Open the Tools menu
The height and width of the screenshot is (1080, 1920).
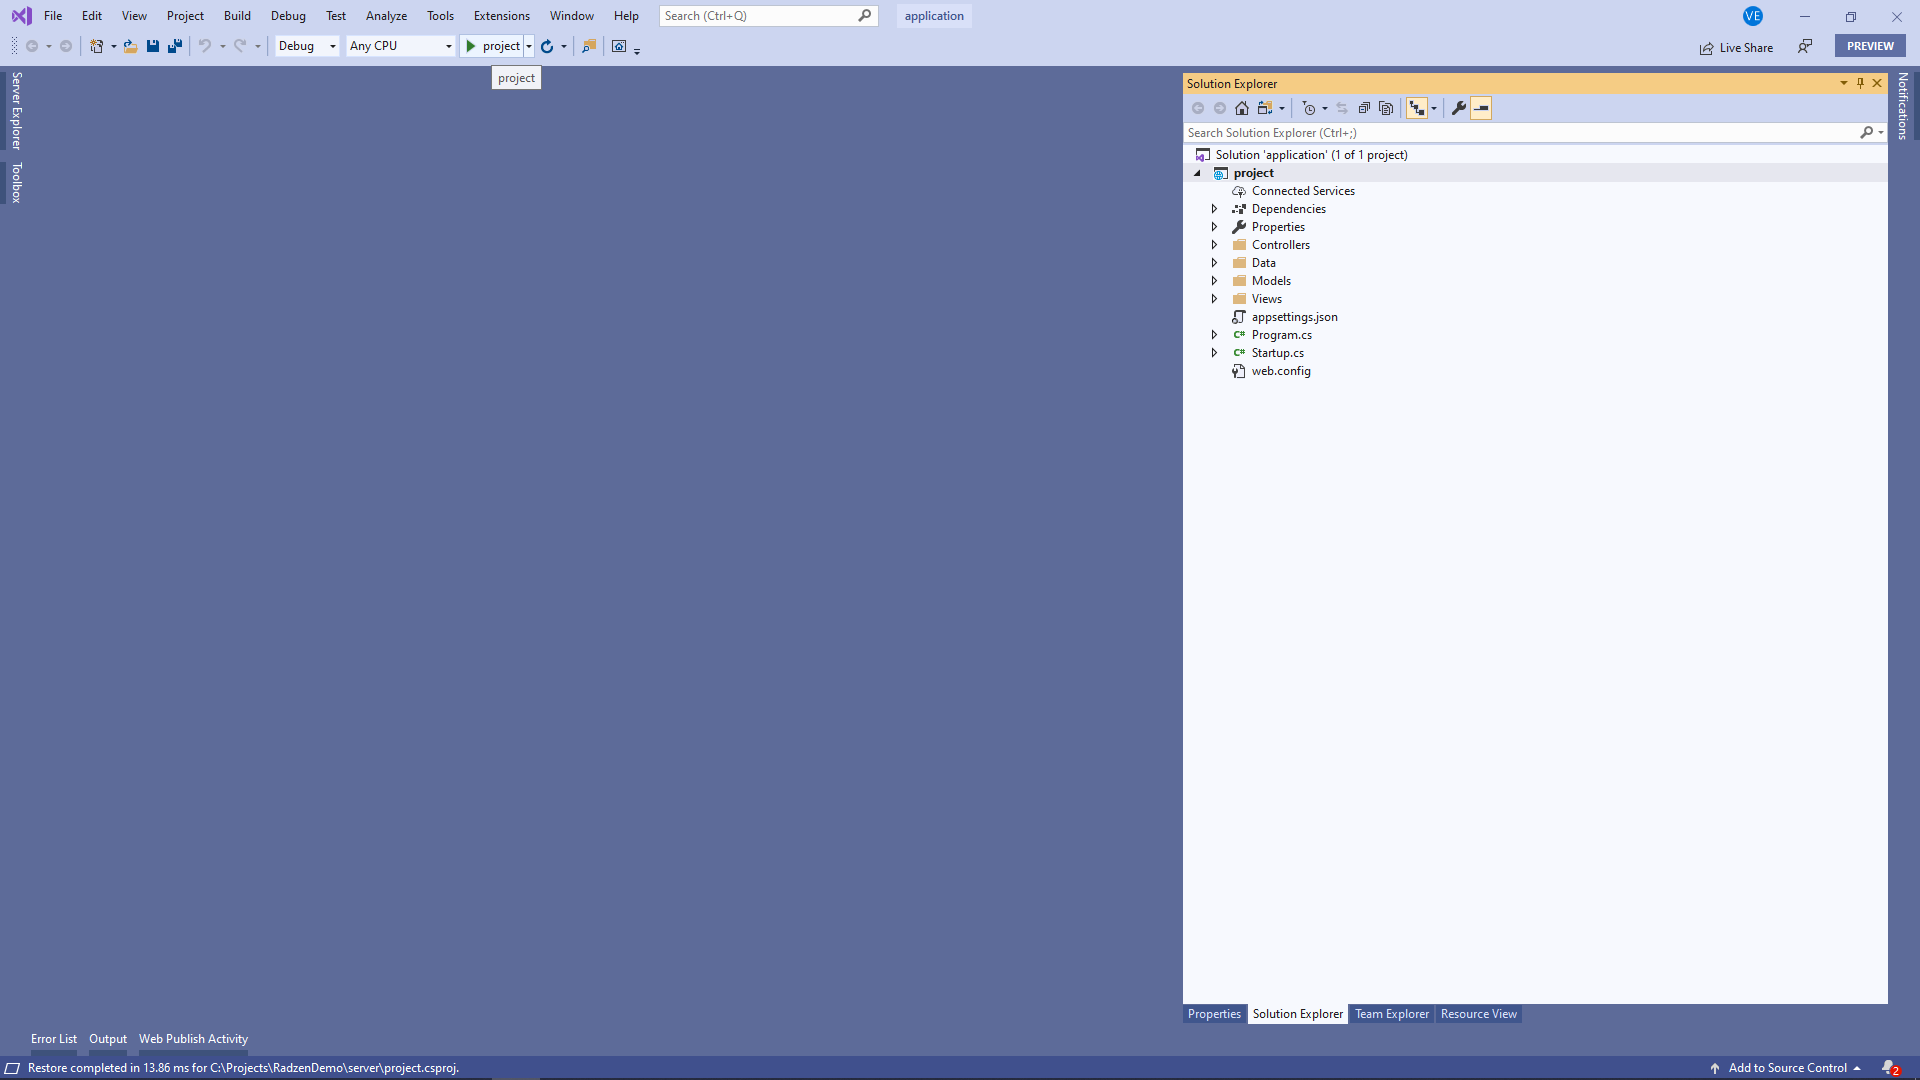point(440,16)
